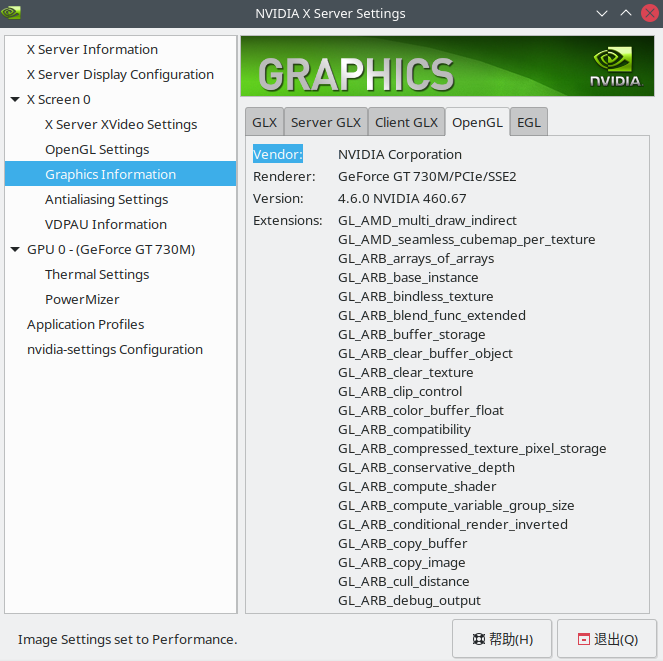Image resolution: width=663 pixels, height=661 pixels.
Task: Click the NVIDIA logo icon in title bar
Action: (11, 12)
